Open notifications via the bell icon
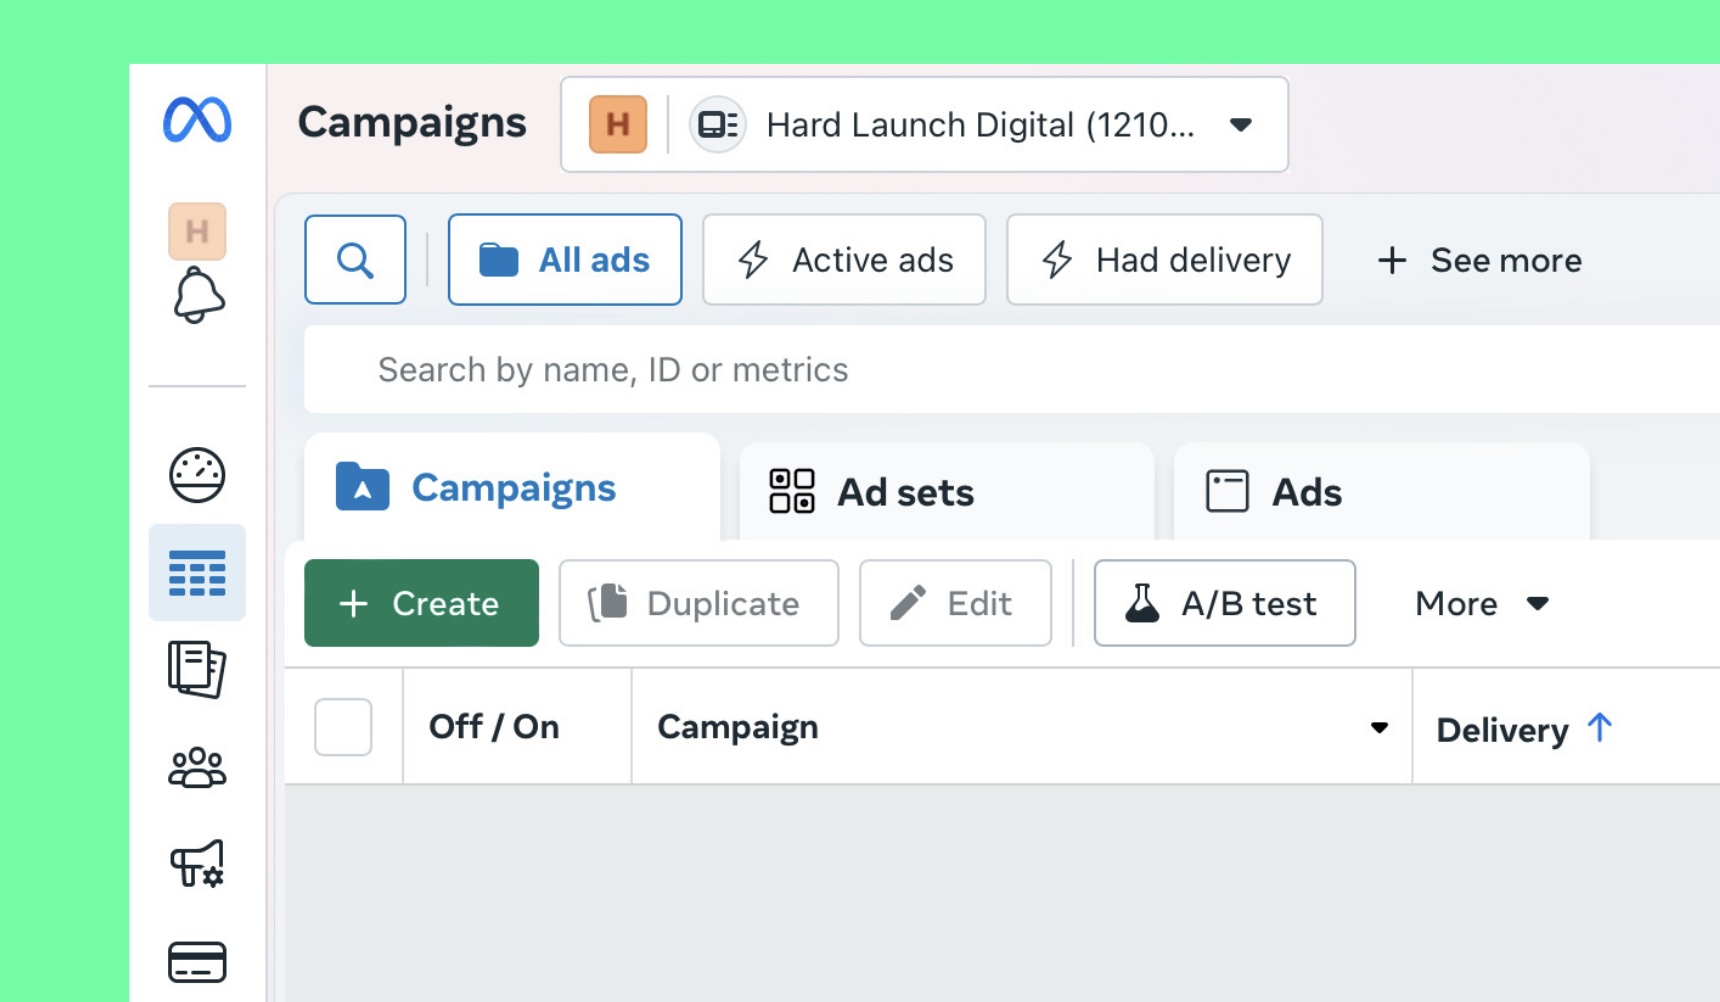This screenshot has height=1002, width=1720. (197, 295)
